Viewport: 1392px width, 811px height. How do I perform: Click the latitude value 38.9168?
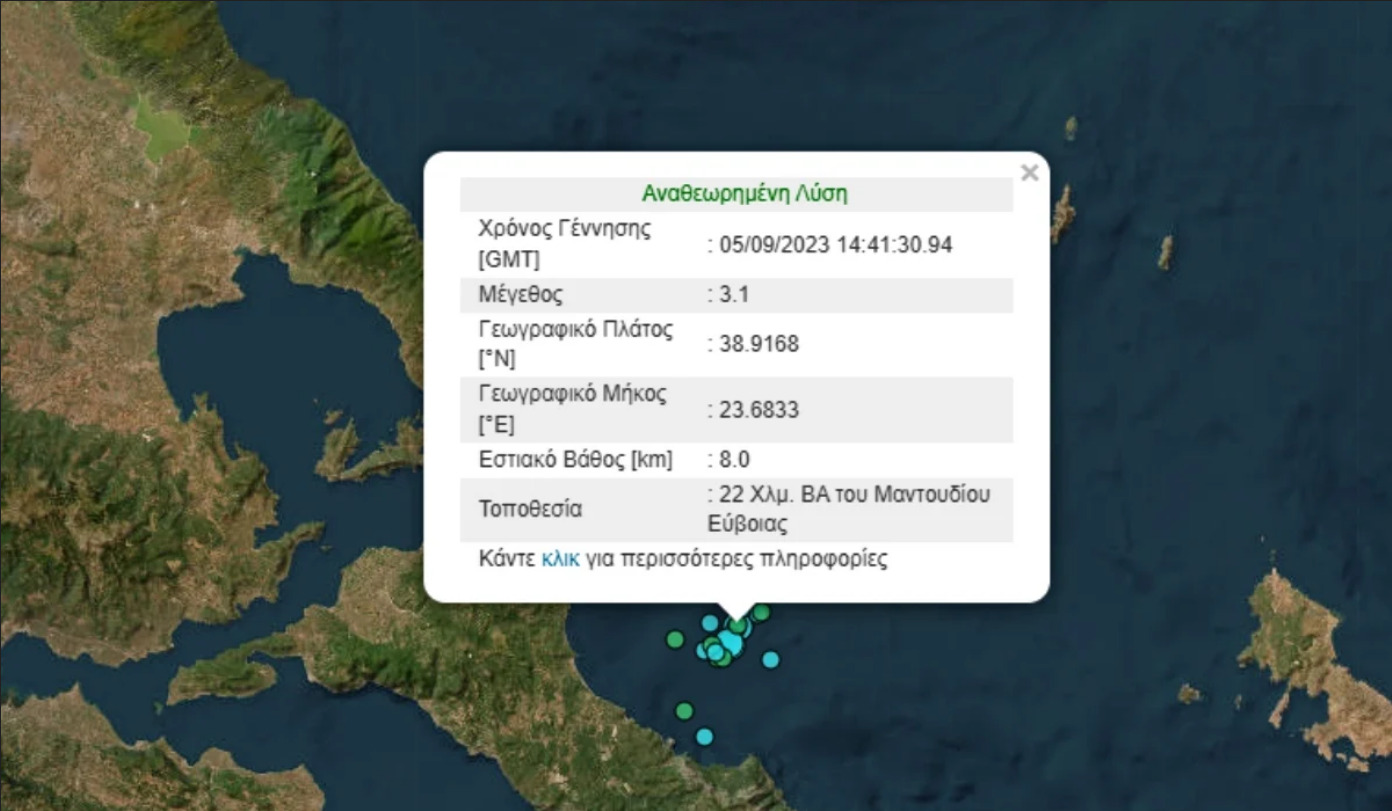(x=757, y=345)
